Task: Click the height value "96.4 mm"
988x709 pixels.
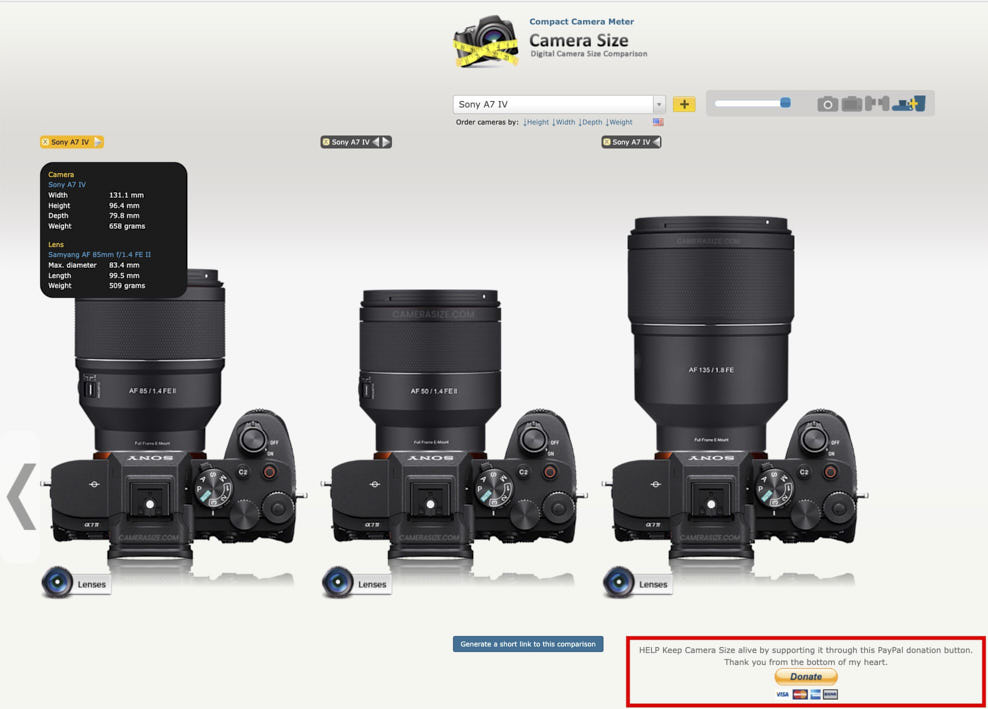Action: [124, 205]
